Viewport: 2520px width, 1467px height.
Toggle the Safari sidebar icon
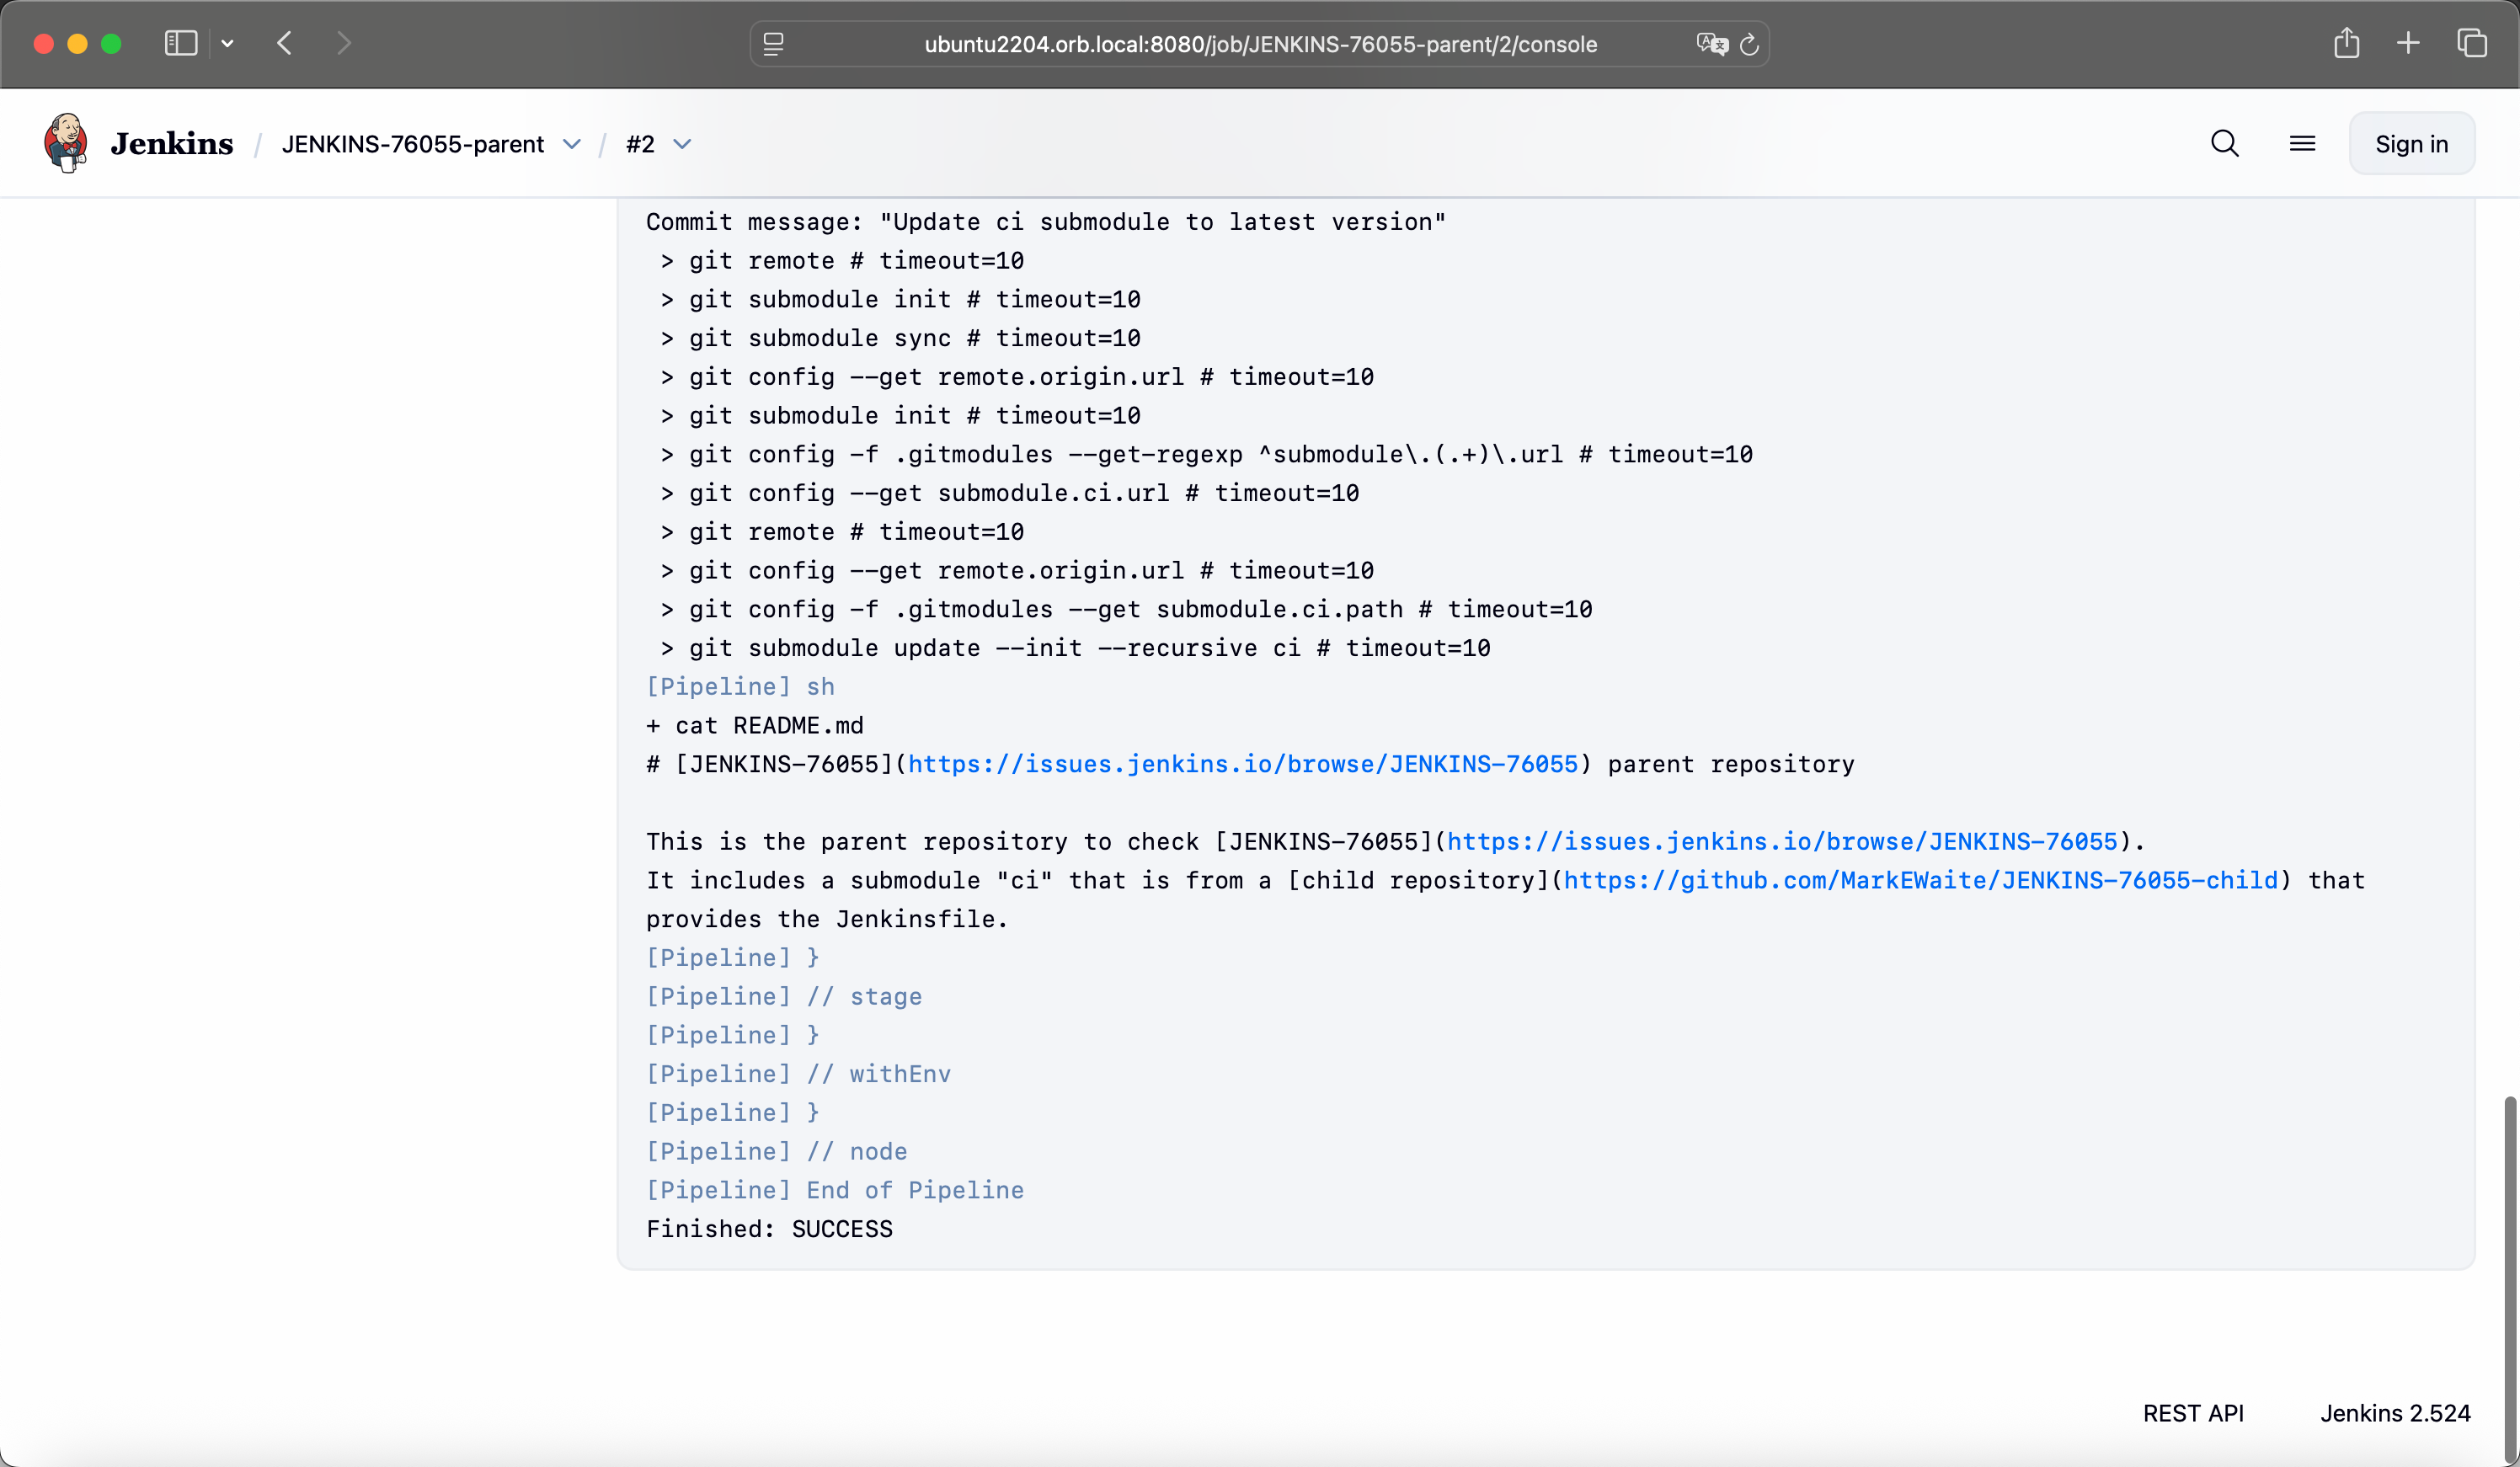(x=181, y=43)
